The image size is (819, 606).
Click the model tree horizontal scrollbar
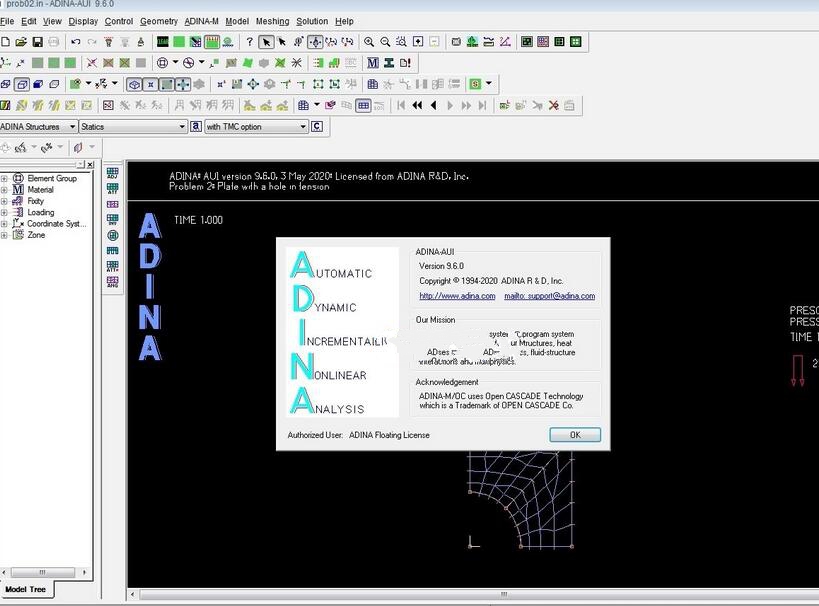(42, 572)
